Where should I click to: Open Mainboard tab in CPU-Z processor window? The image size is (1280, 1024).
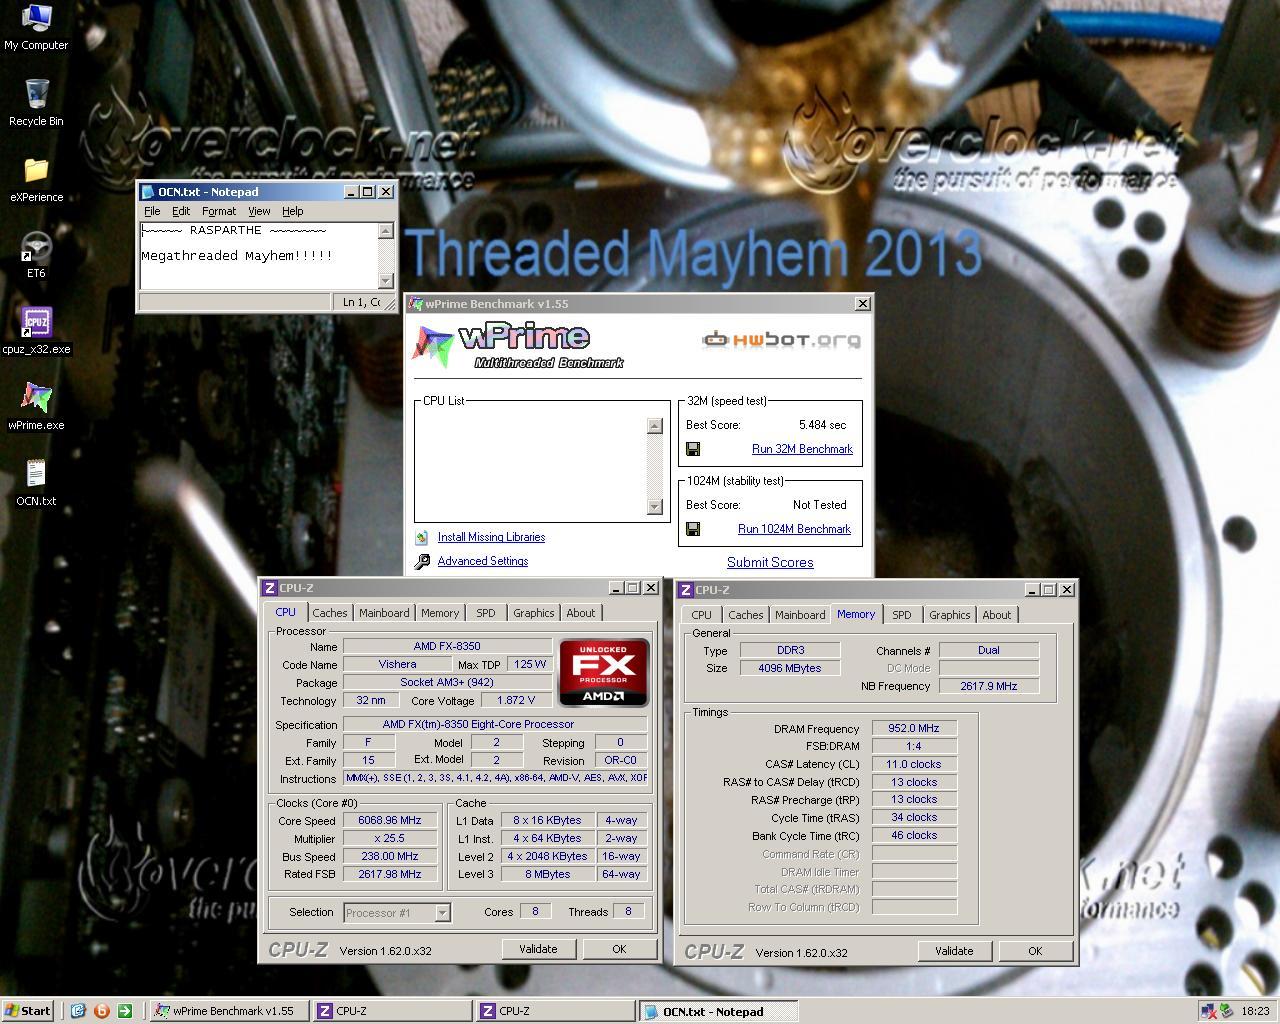pyautogui.click(x=384, y=613)
